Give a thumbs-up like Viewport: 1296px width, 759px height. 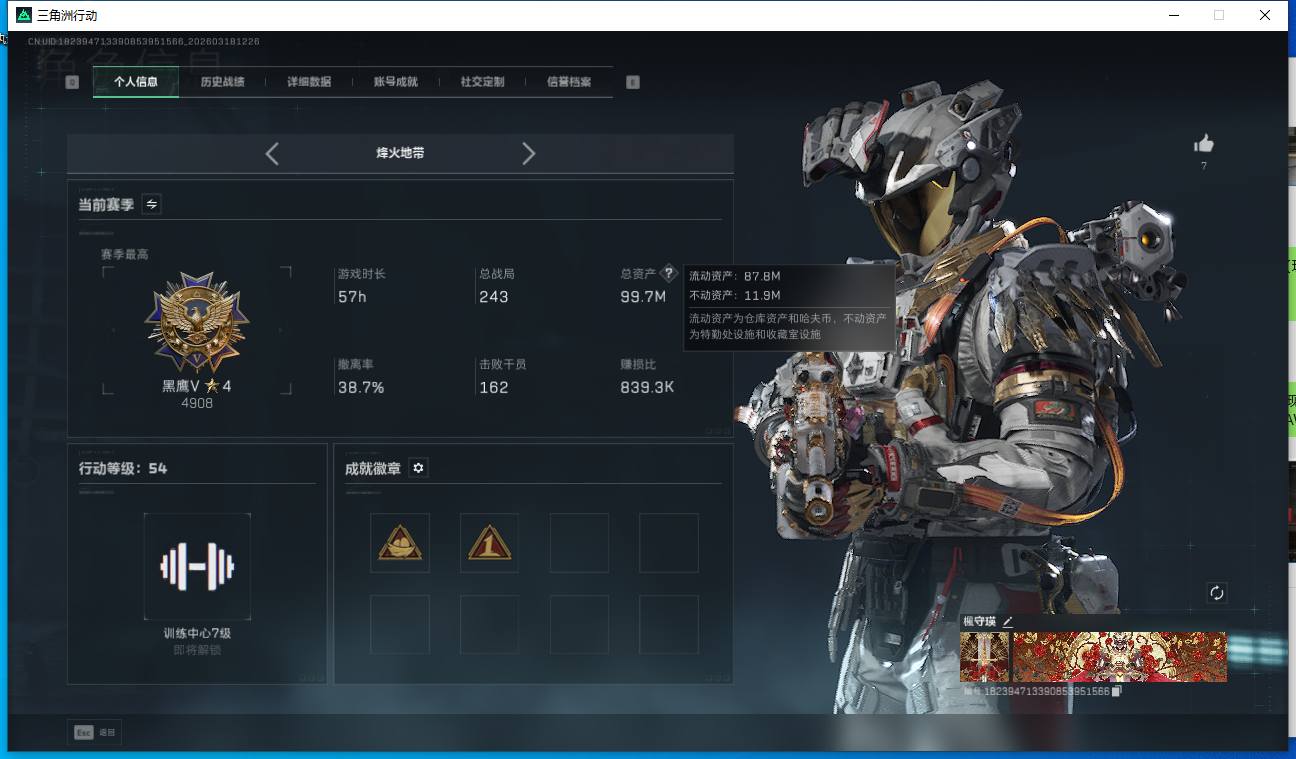pos(1204,144)
